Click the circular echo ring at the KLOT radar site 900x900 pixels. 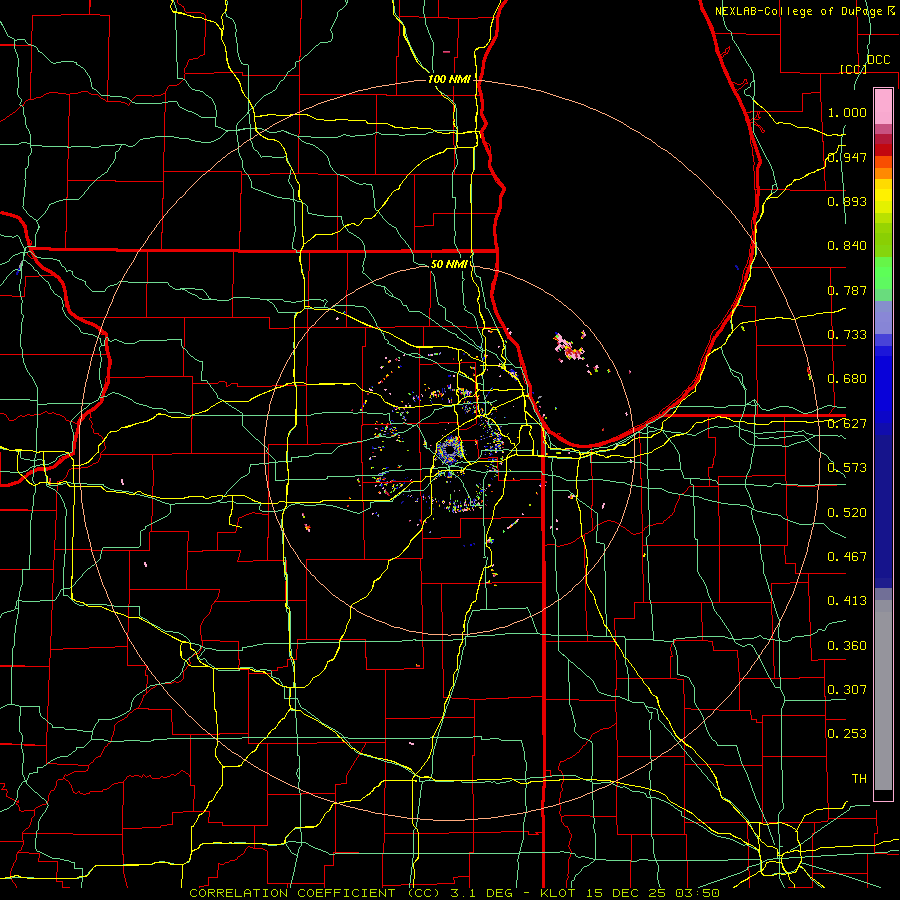449,450
